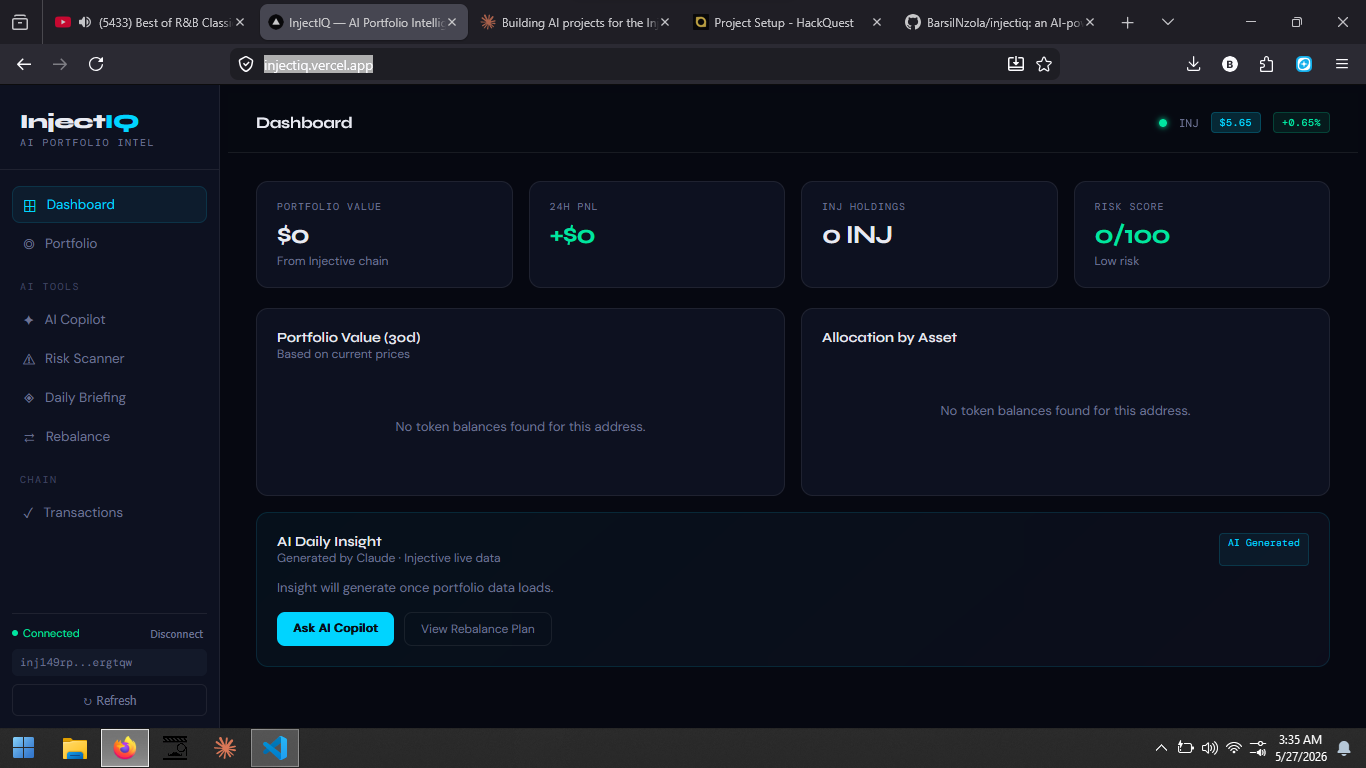Open the taskbar clock showing 3:35 AM
Image resolution: width=1366 pixels, height=768 pixels.
(x=1301, y=747)
